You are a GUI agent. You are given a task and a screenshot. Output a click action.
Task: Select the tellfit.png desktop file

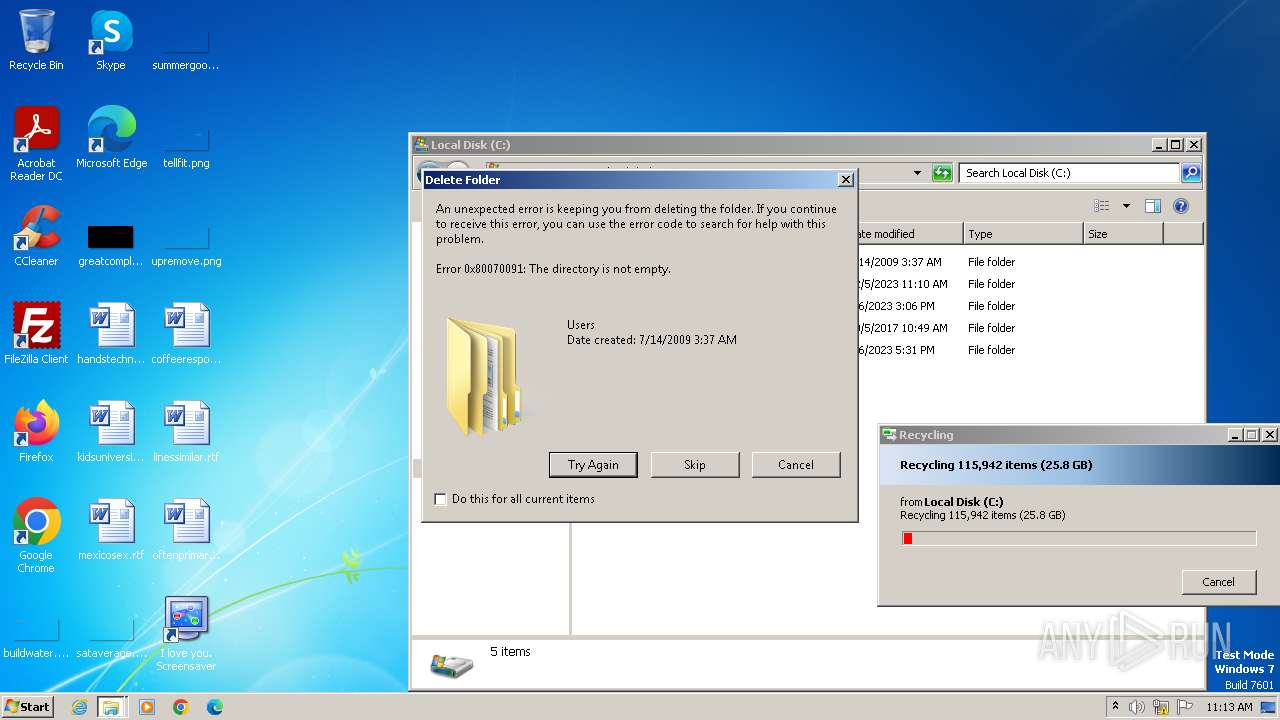click(186, 147)
